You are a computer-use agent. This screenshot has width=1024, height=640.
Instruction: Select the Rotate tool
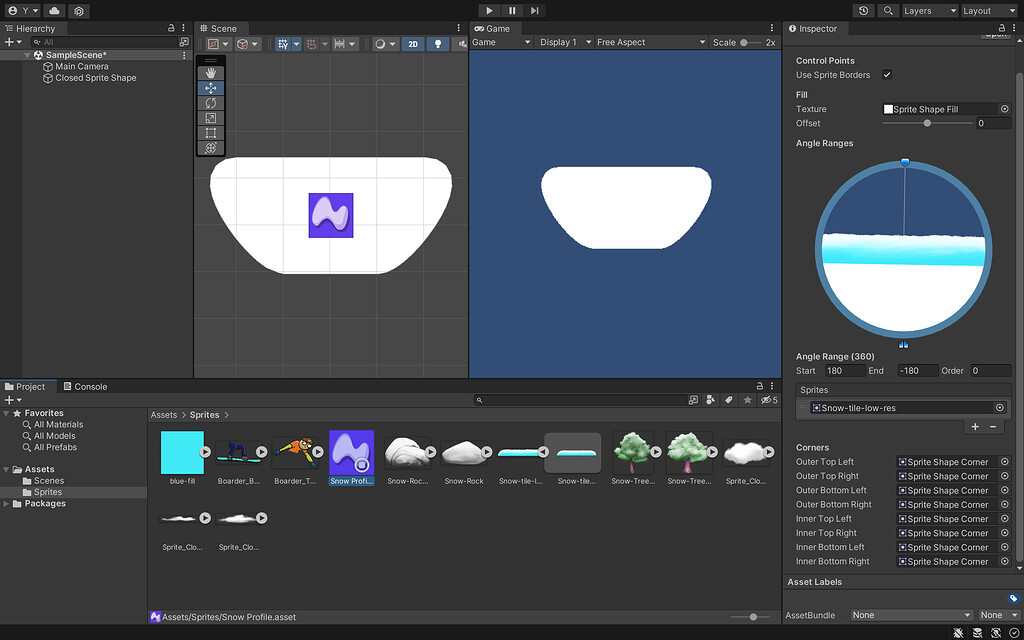click(211, 102)
